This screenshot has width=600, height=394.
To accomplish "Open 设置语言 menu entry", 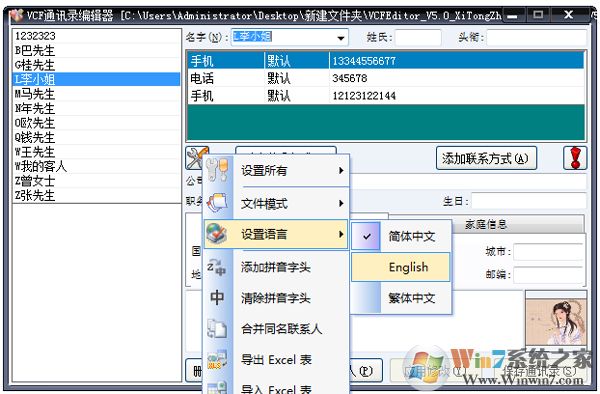I will tap(276, 234).
